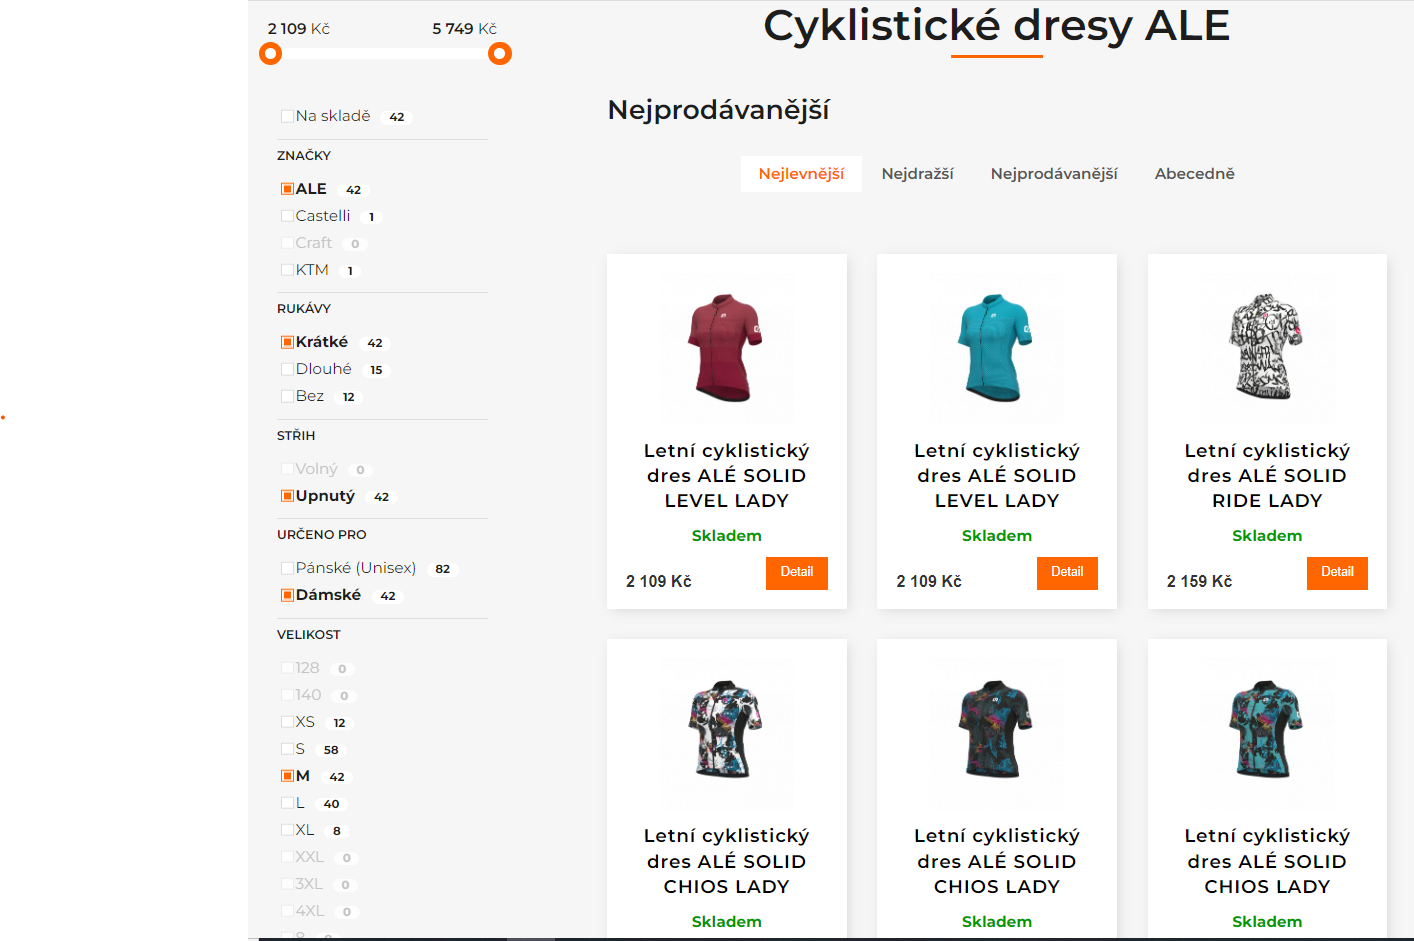The image size is (1414, 941).
Task: Click the dark floral CHIOS LADY jersey image
Action: click(996, 733)
